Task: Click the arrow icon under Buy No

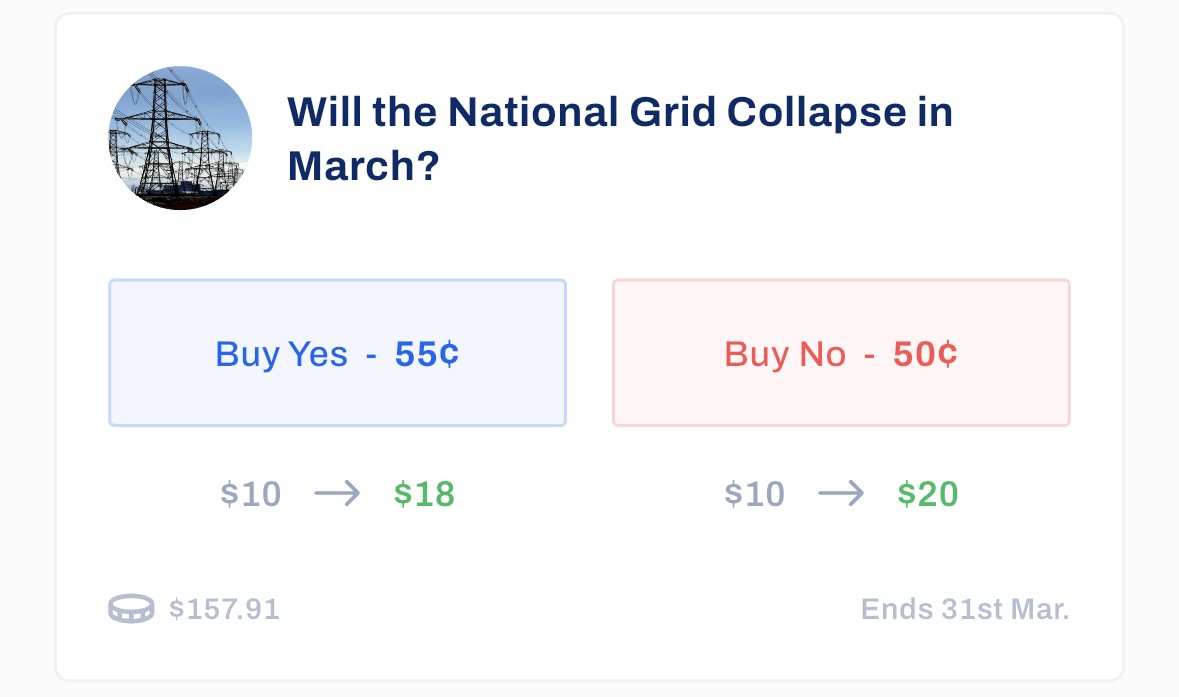Action: (841, 494)
